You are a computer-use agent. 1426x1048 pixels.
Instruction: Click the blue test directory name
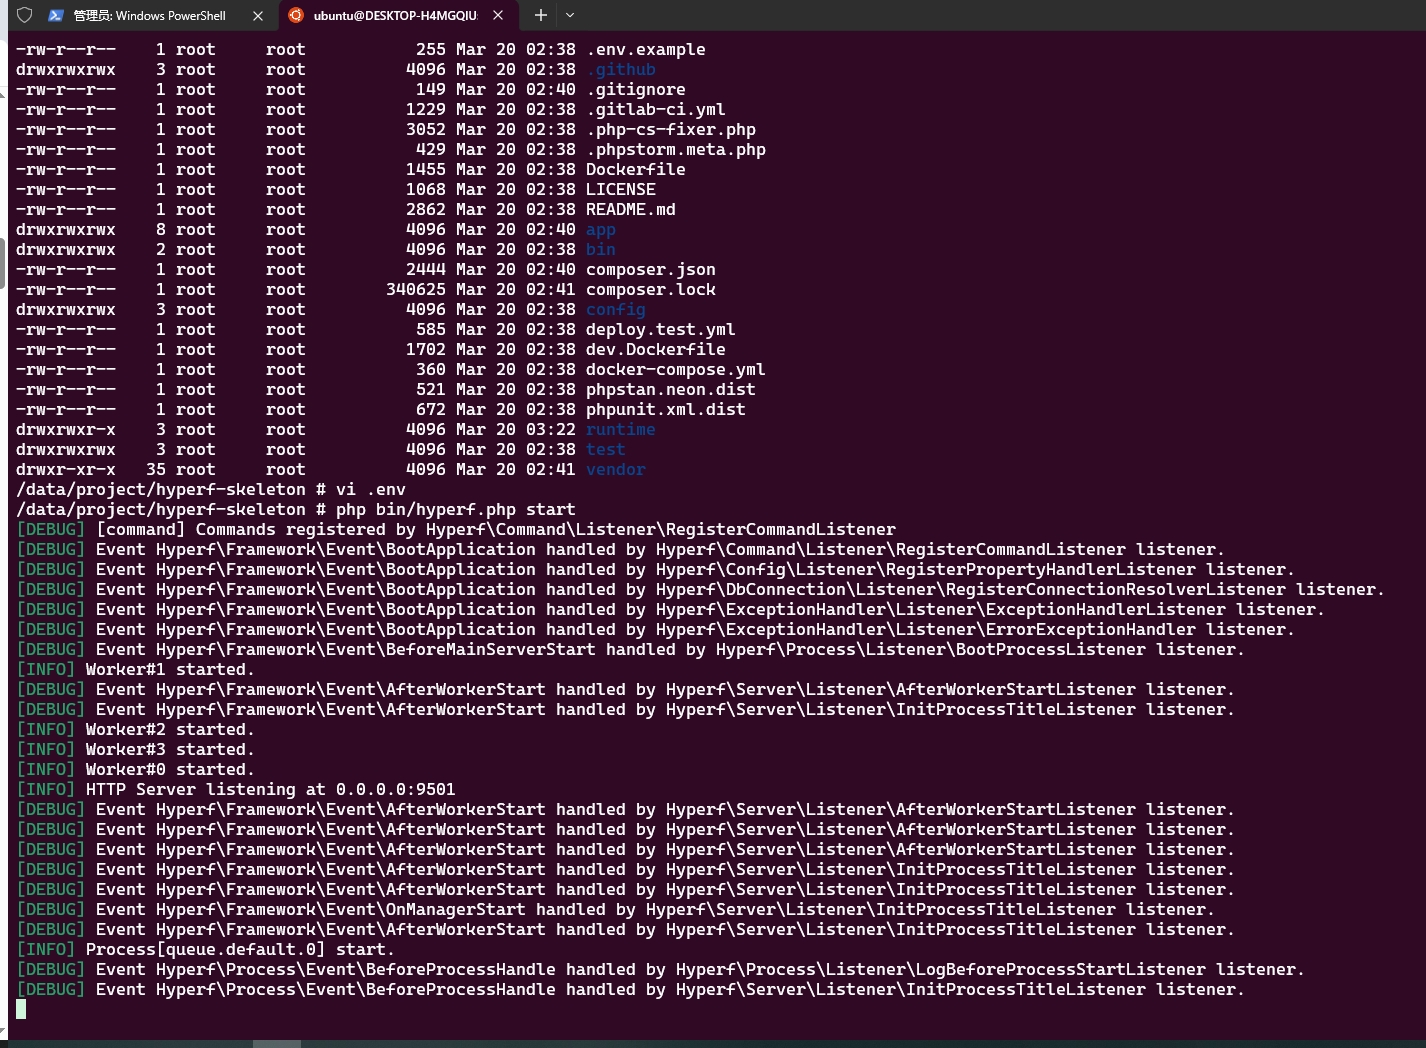click(606, 450)
